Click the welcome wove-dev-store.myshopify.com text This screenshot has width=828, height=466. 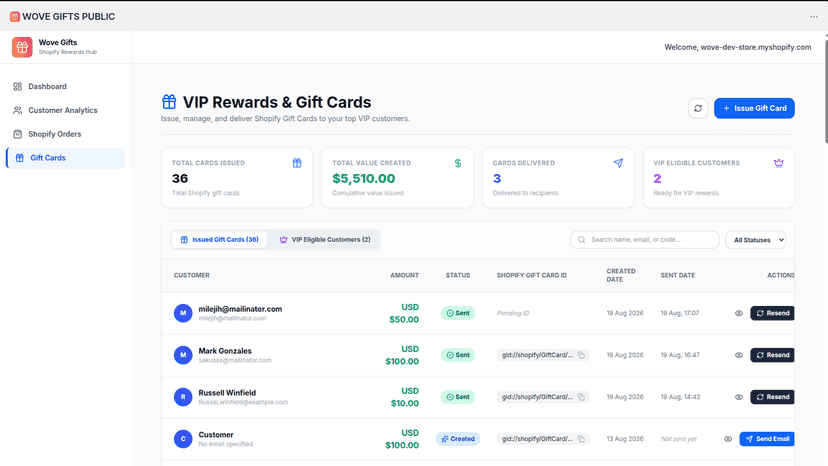(738, 47)
